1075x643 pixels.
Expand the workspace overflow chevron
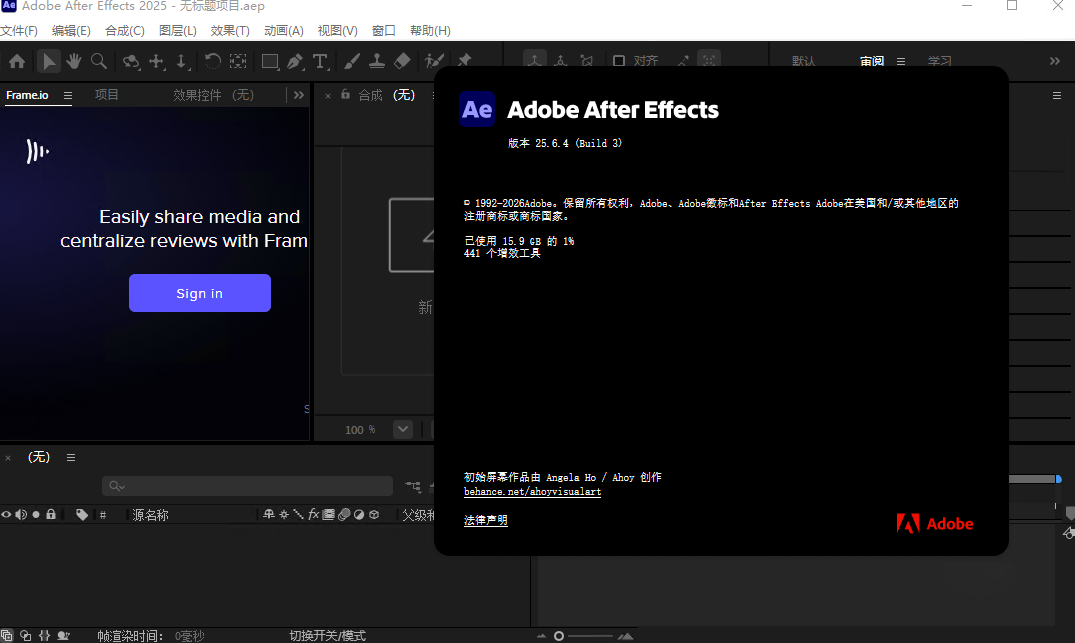point(1054,61)
